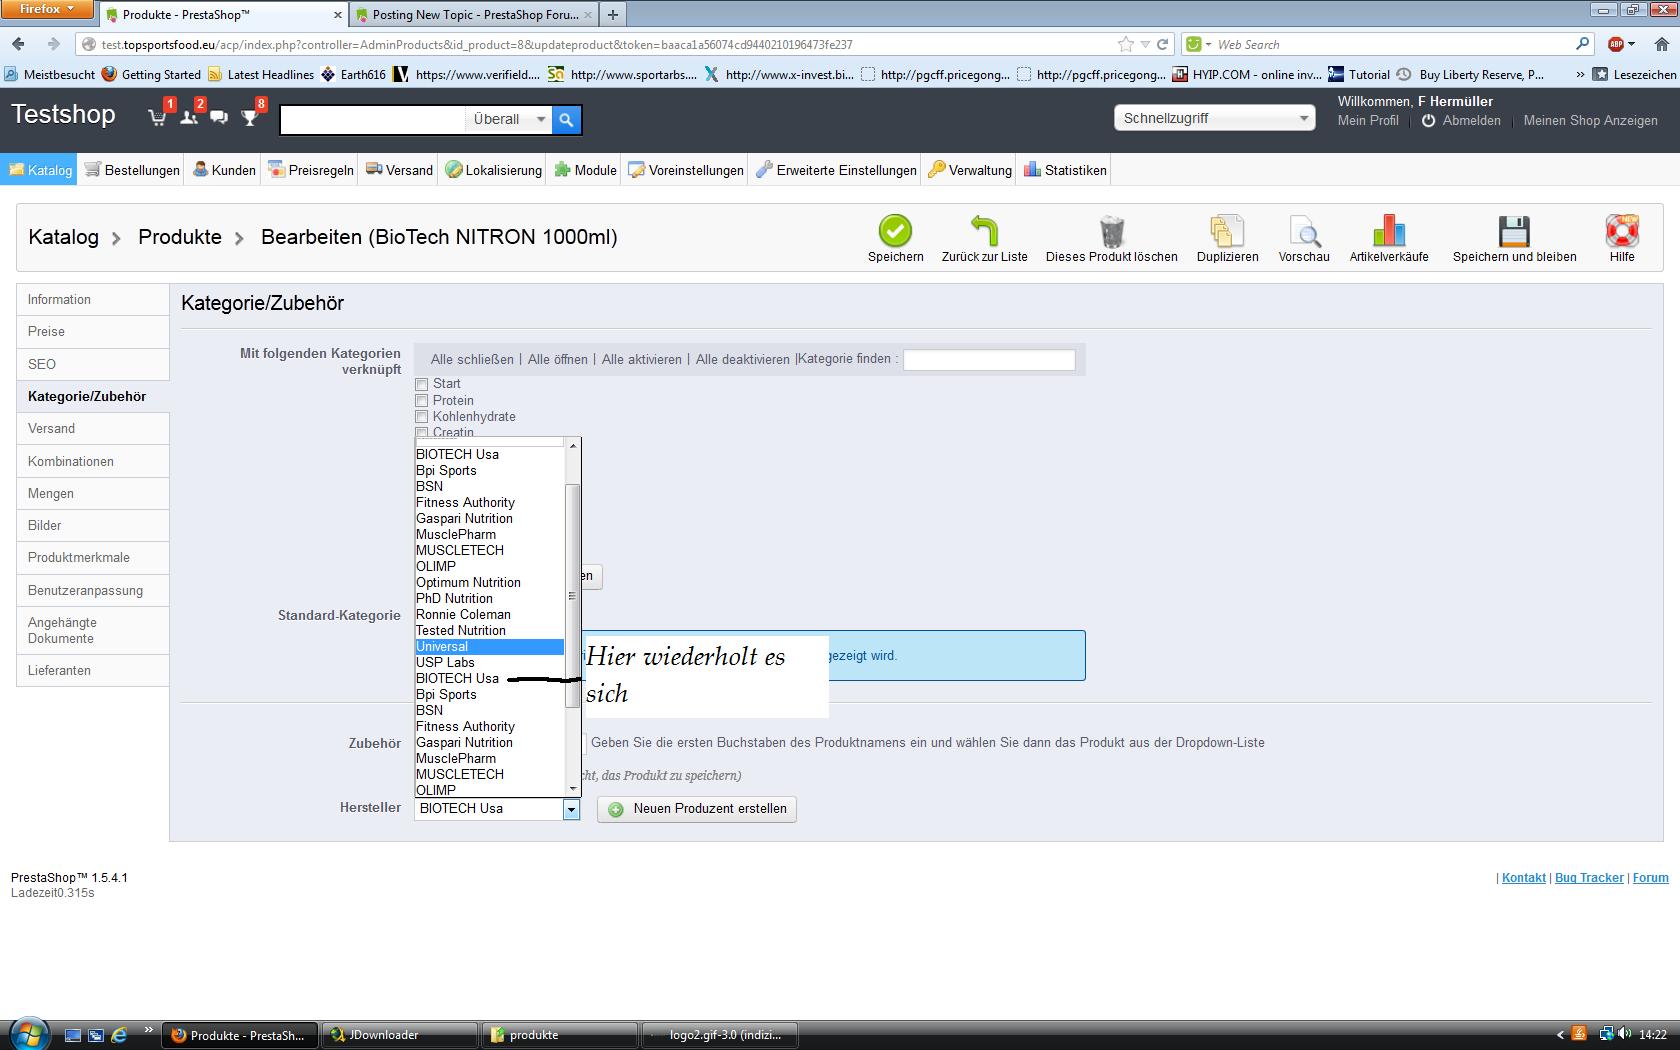Screen dimensions: 1680x1050
Task: Click the Duplizieren pages icon
Action: pos(1227,231)
